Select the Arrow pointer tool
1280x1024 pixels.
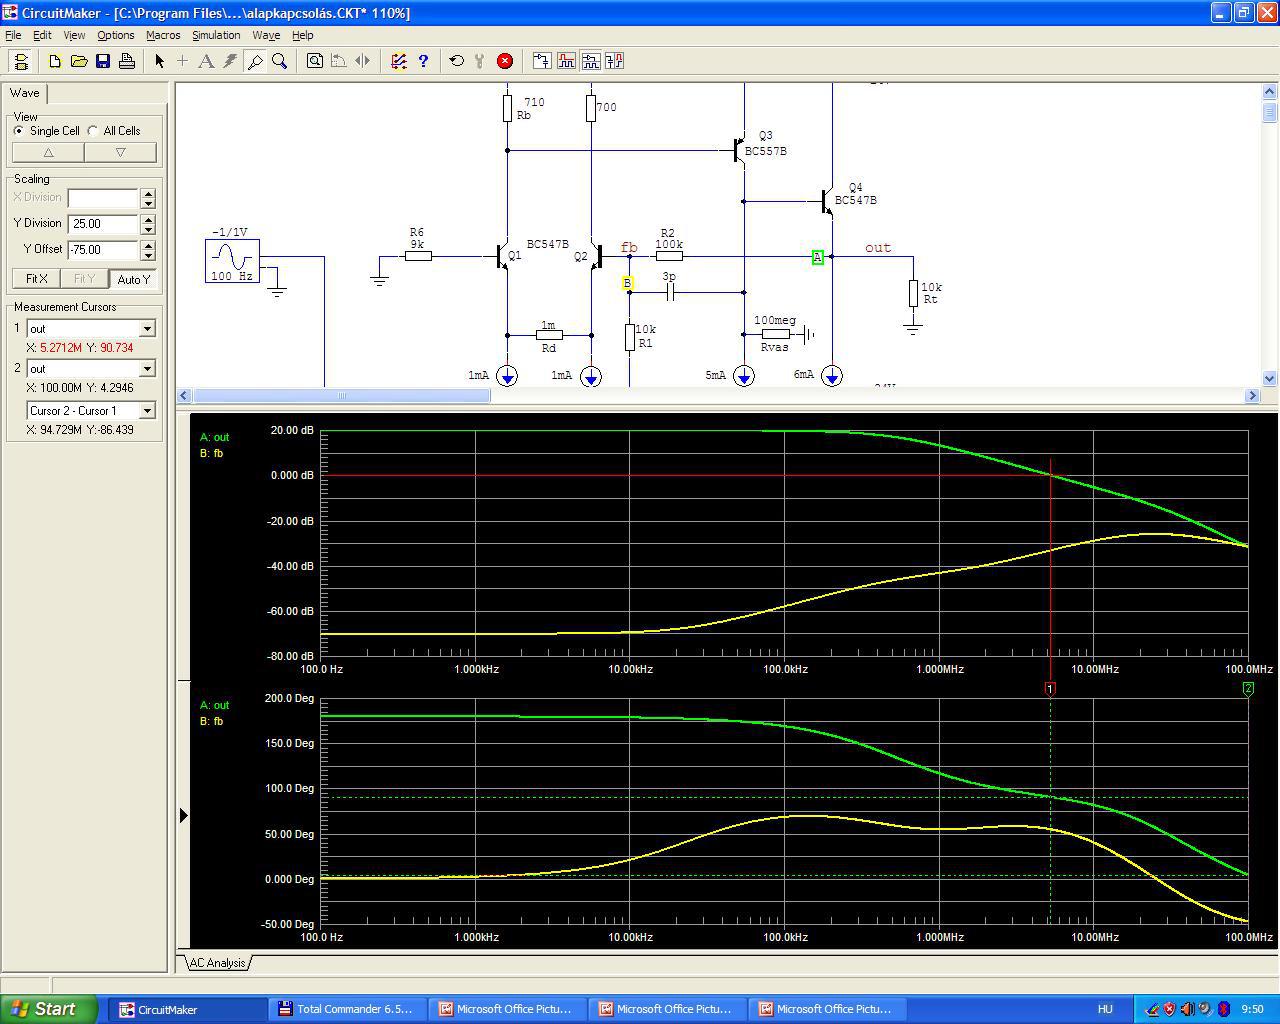coord(159,61)
